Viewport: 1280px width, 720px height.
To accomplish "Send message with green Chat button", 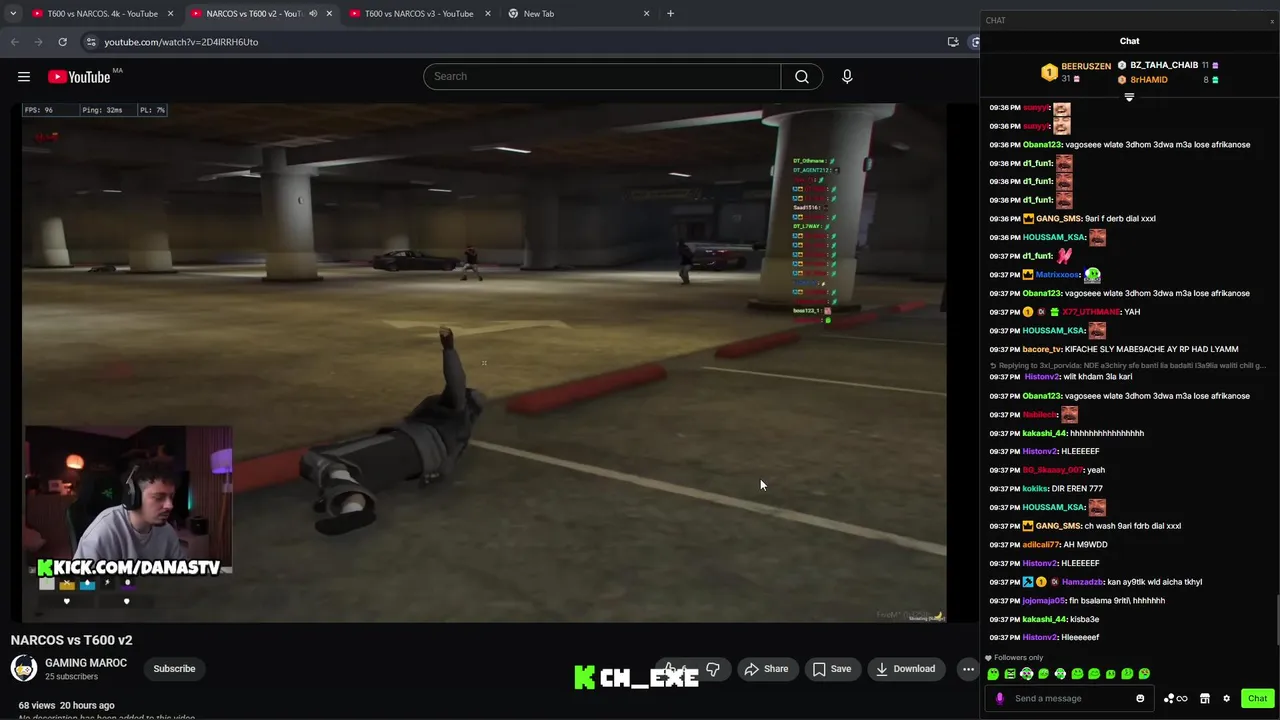I will [1257, 699].
